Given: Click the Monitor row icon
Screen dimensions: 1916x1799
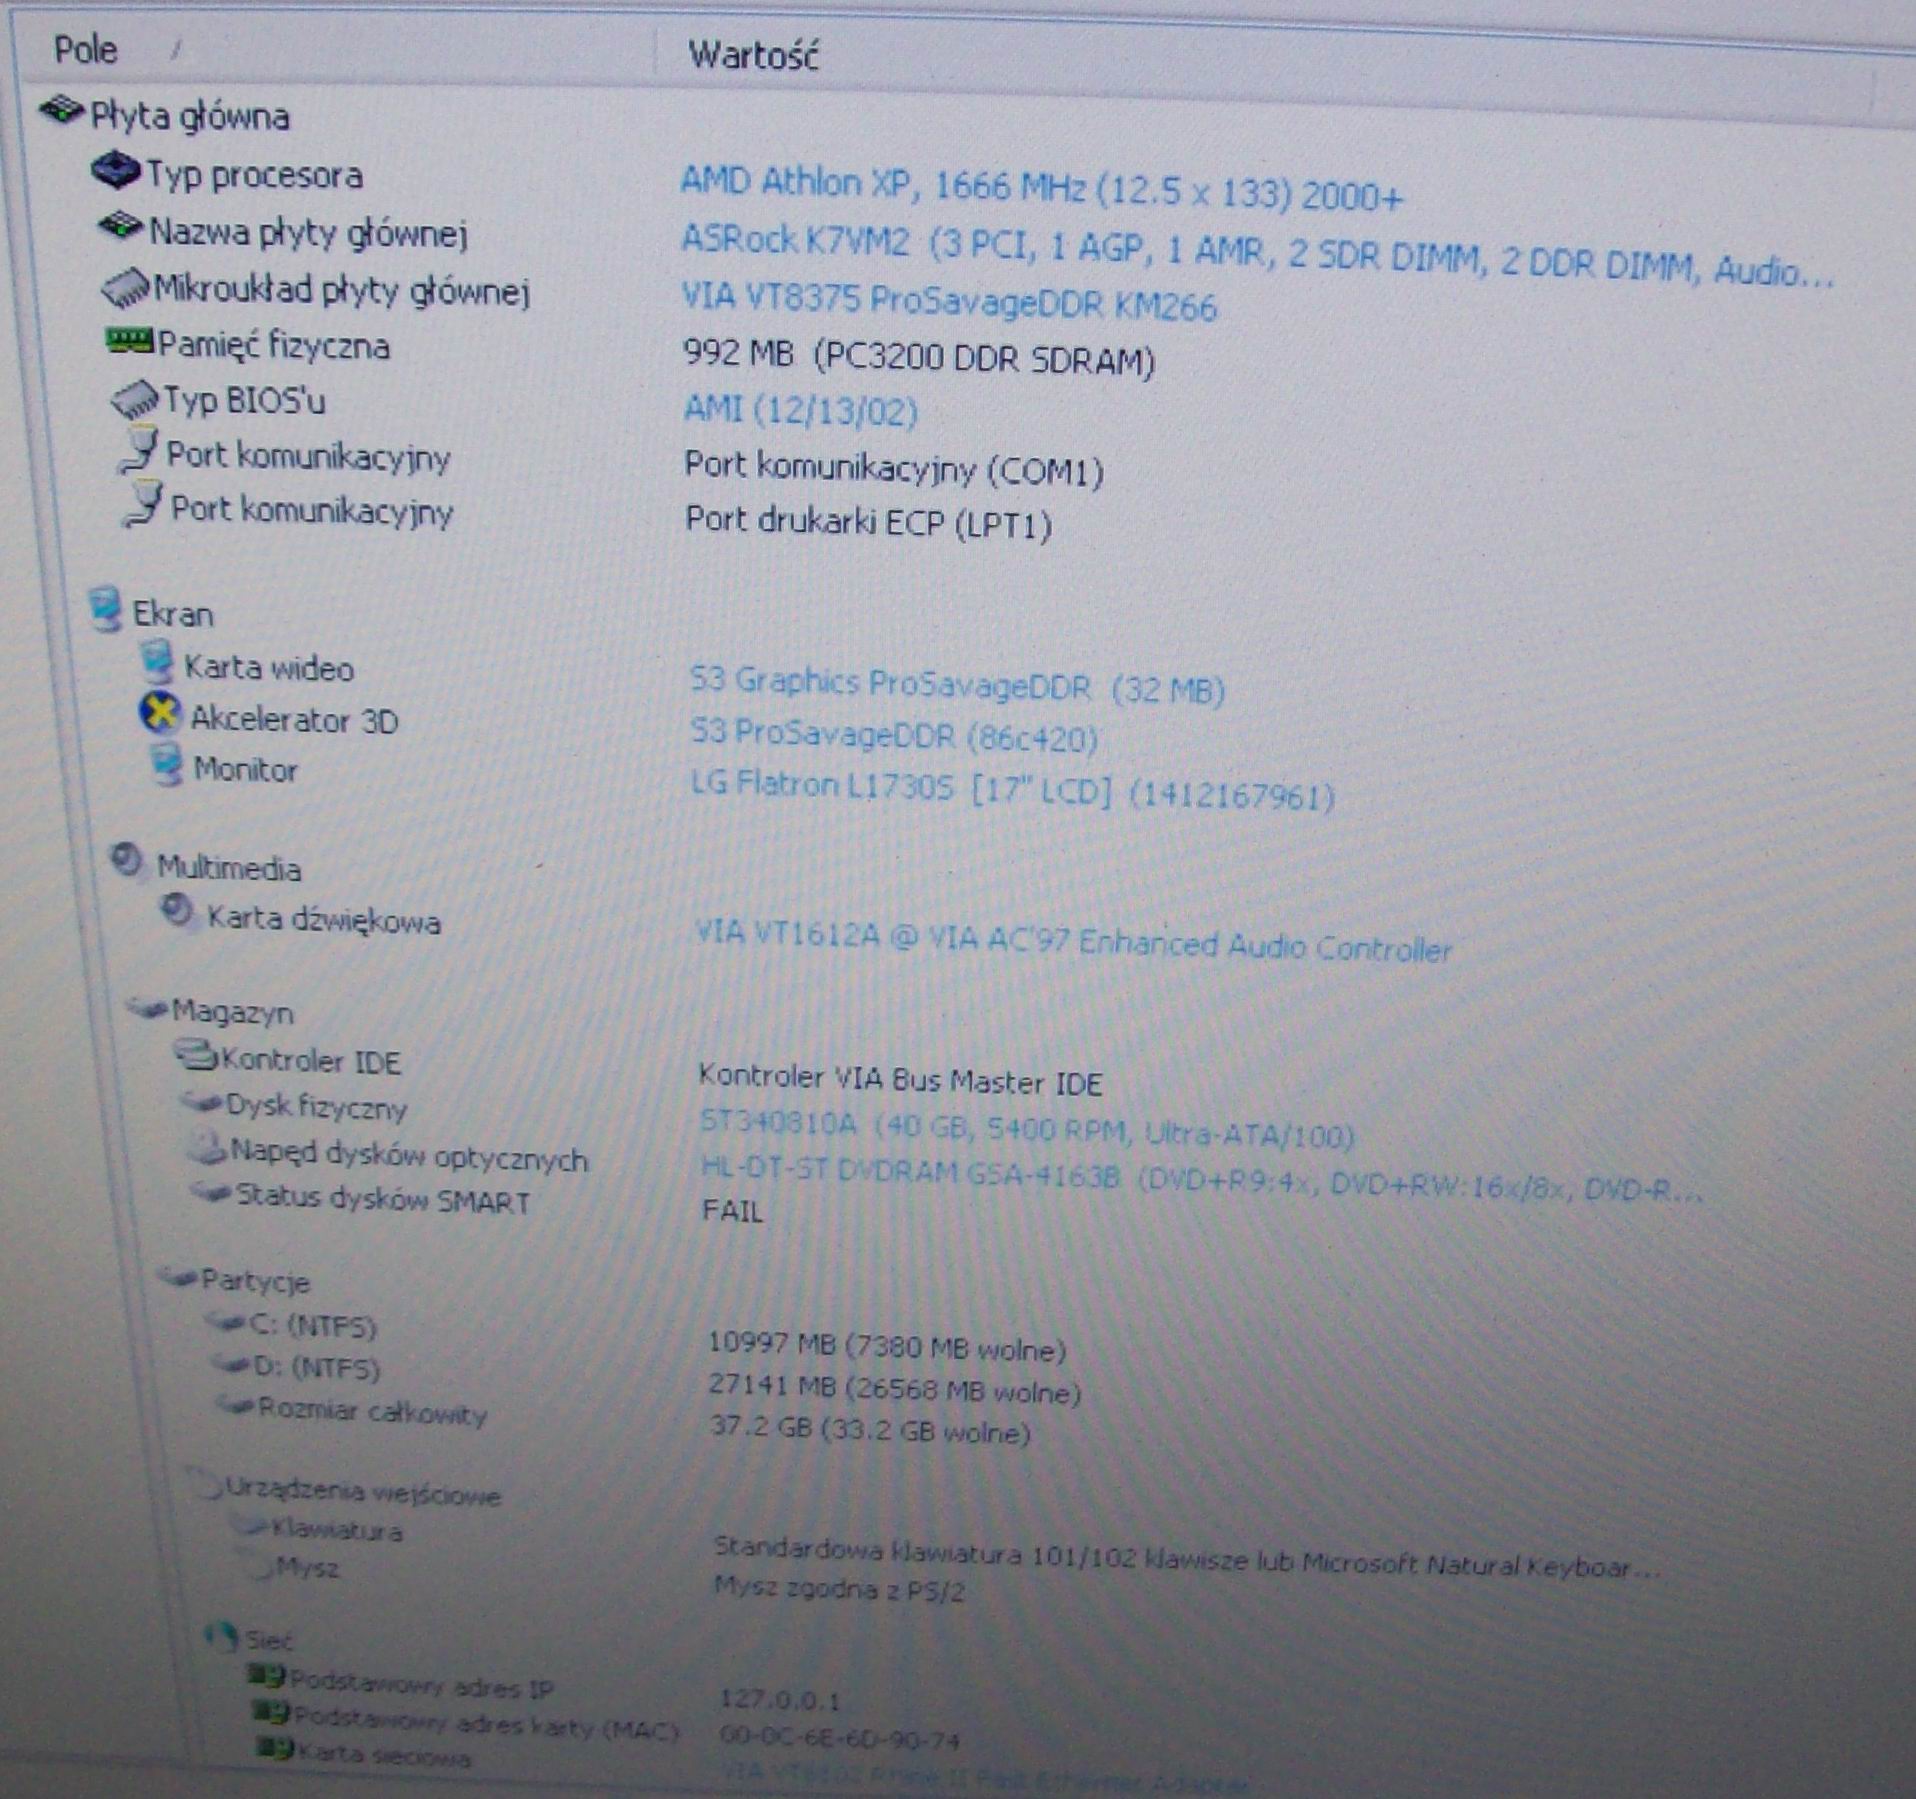Looking at the screenshot, I should (x=166, y=765).
